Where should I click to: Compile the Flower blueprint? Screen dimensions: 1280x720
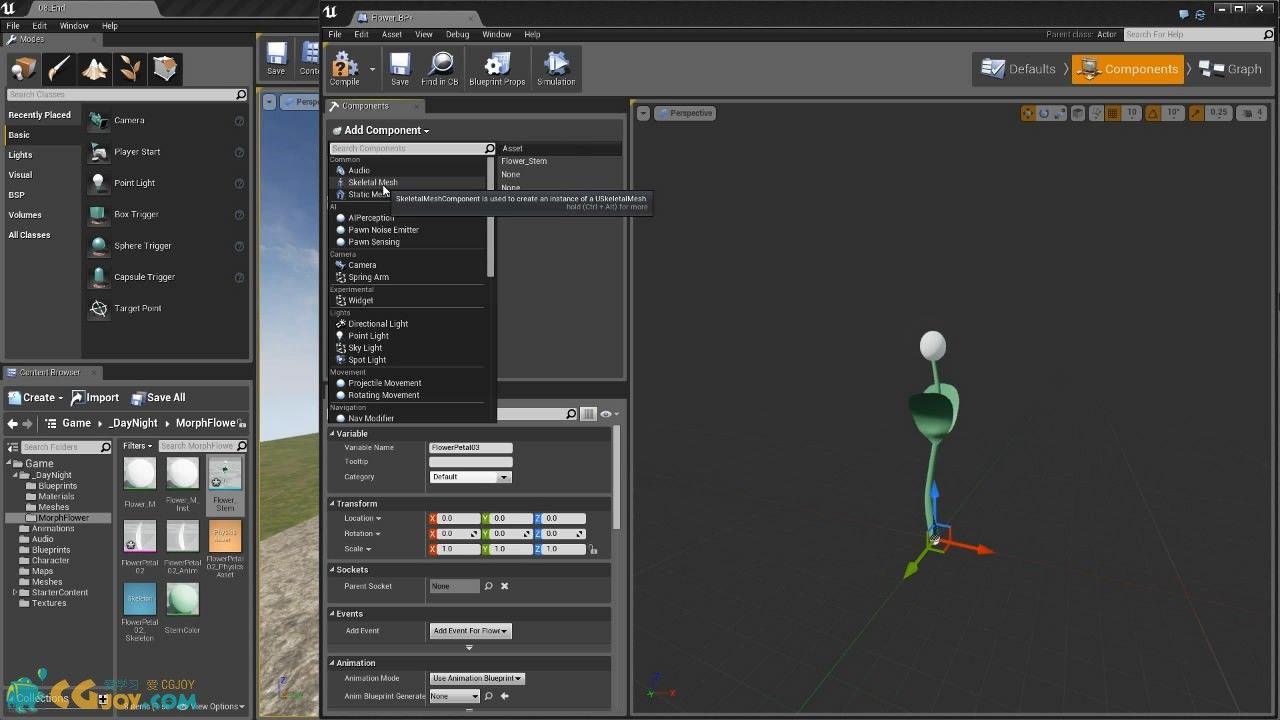point(345,68)
